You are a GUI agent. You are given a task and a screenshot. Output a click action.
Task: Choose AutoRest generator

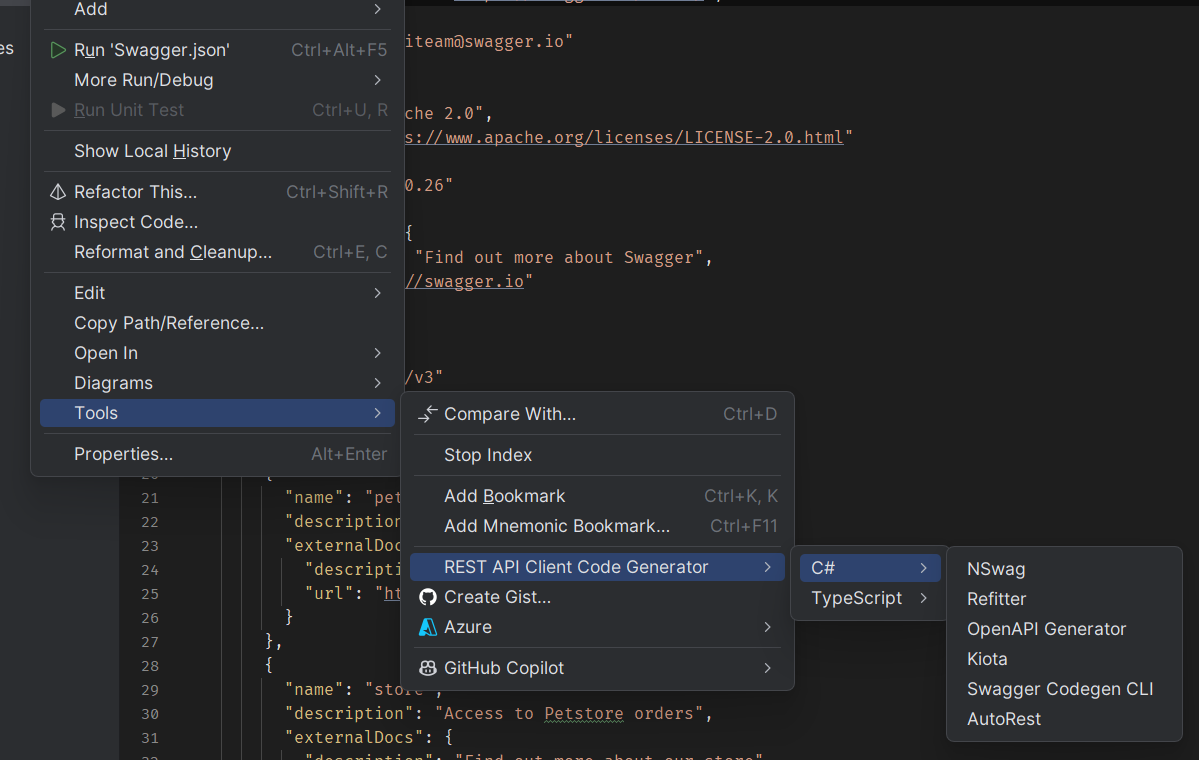1065,719
